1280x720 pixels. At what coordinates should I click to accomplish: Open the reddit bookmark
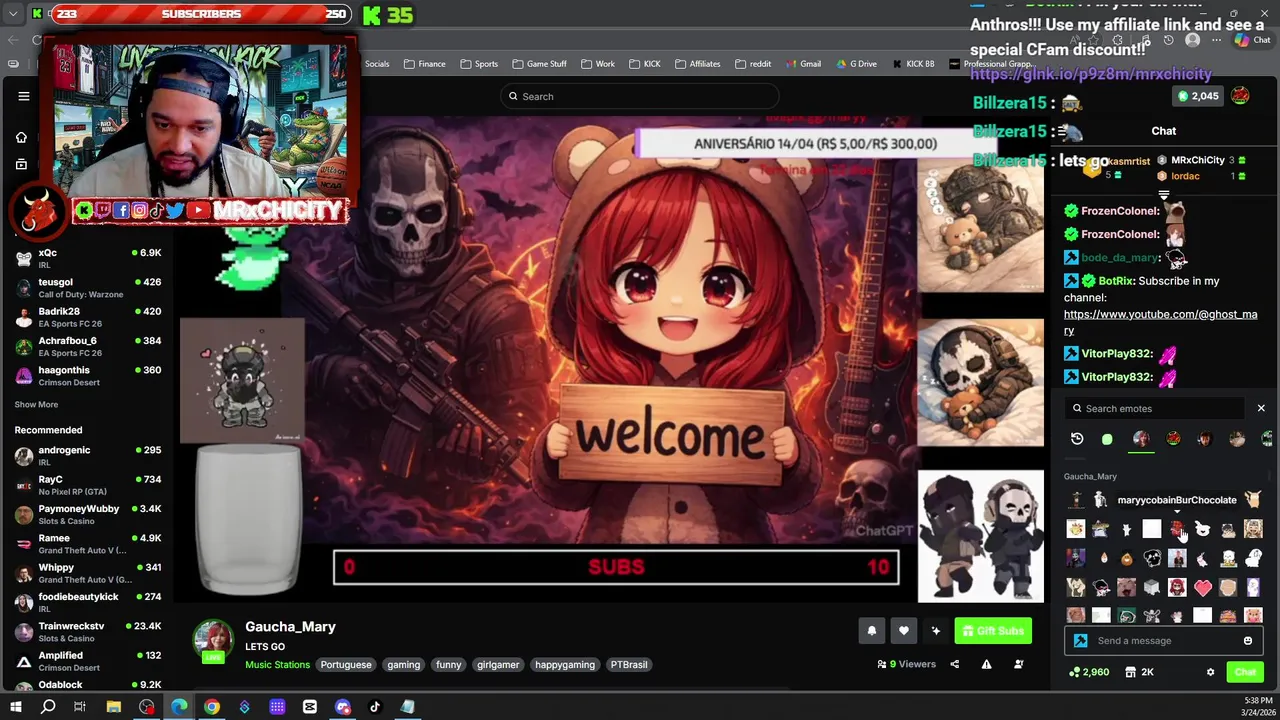[753, 64]
